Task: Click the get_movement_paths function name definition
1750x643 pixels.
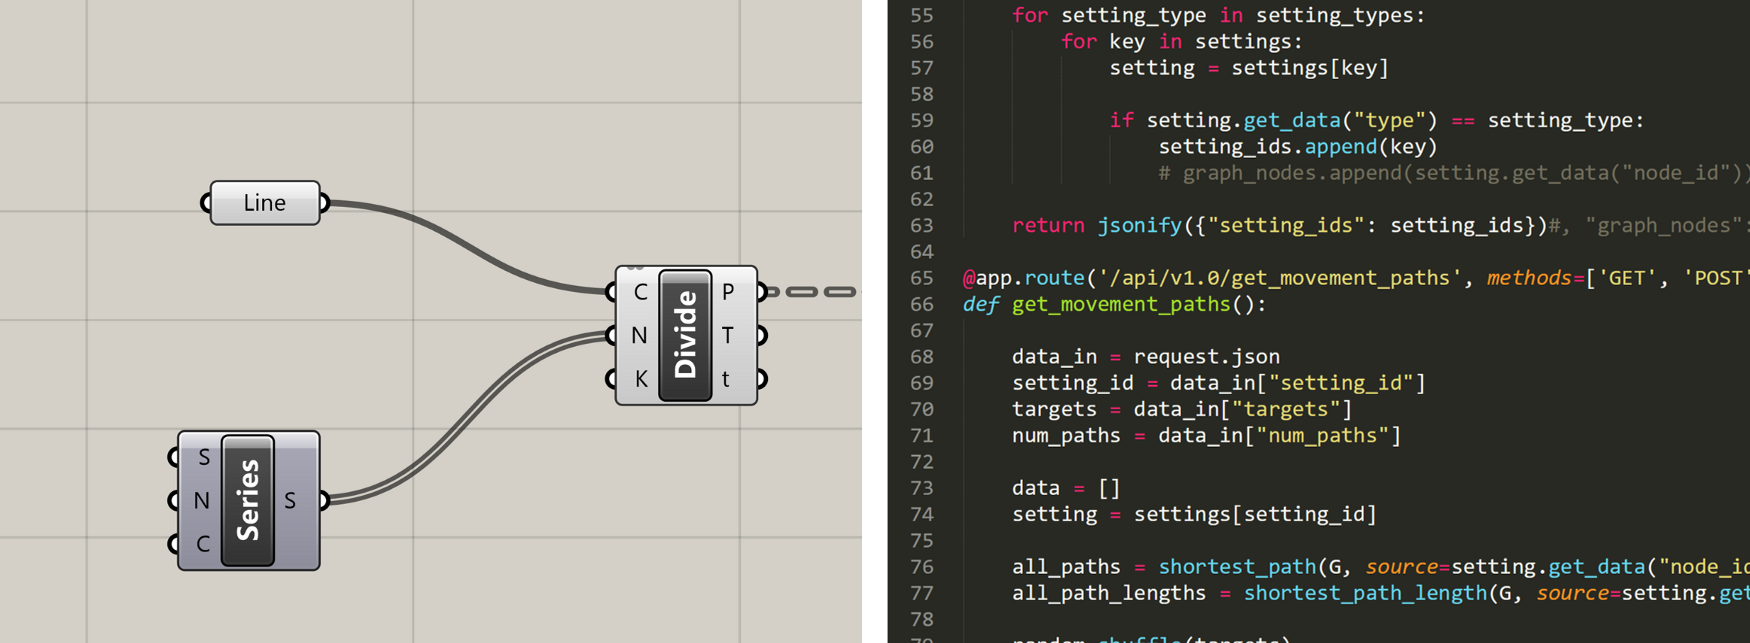Action: (1120, 304)
